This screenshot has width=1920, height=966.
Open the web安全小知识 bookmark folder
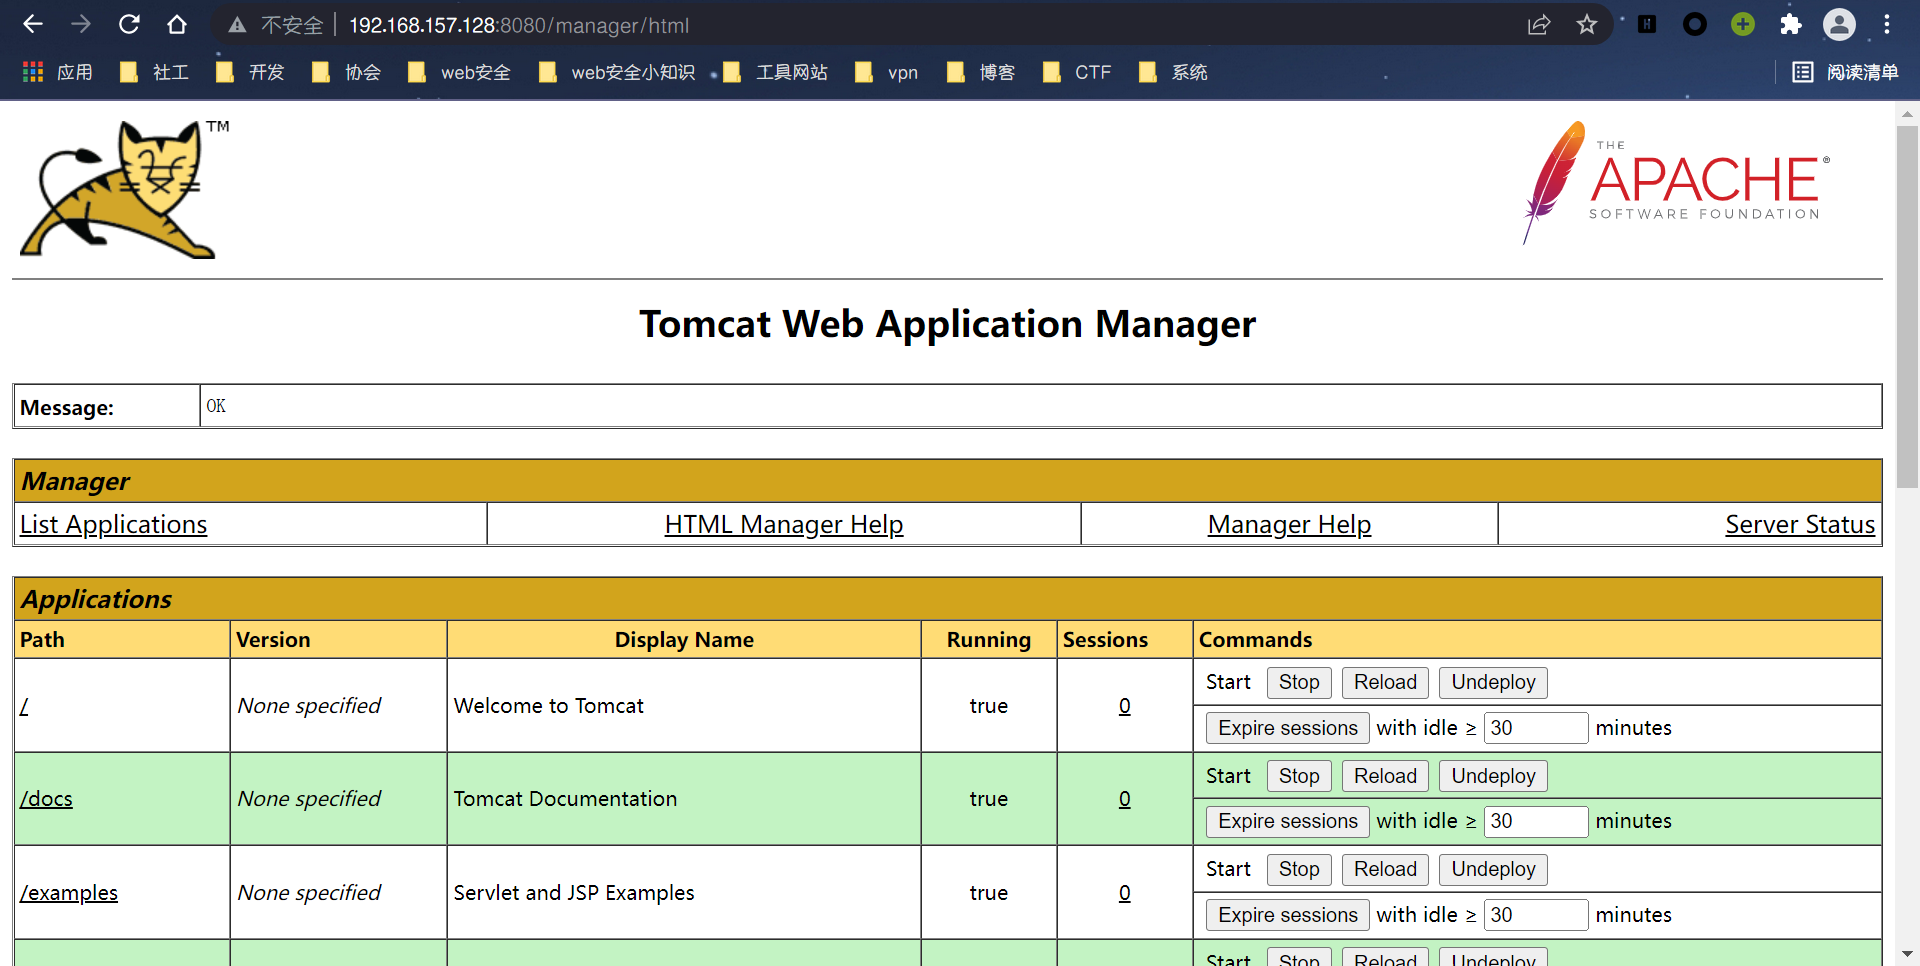tap(616, 72)
